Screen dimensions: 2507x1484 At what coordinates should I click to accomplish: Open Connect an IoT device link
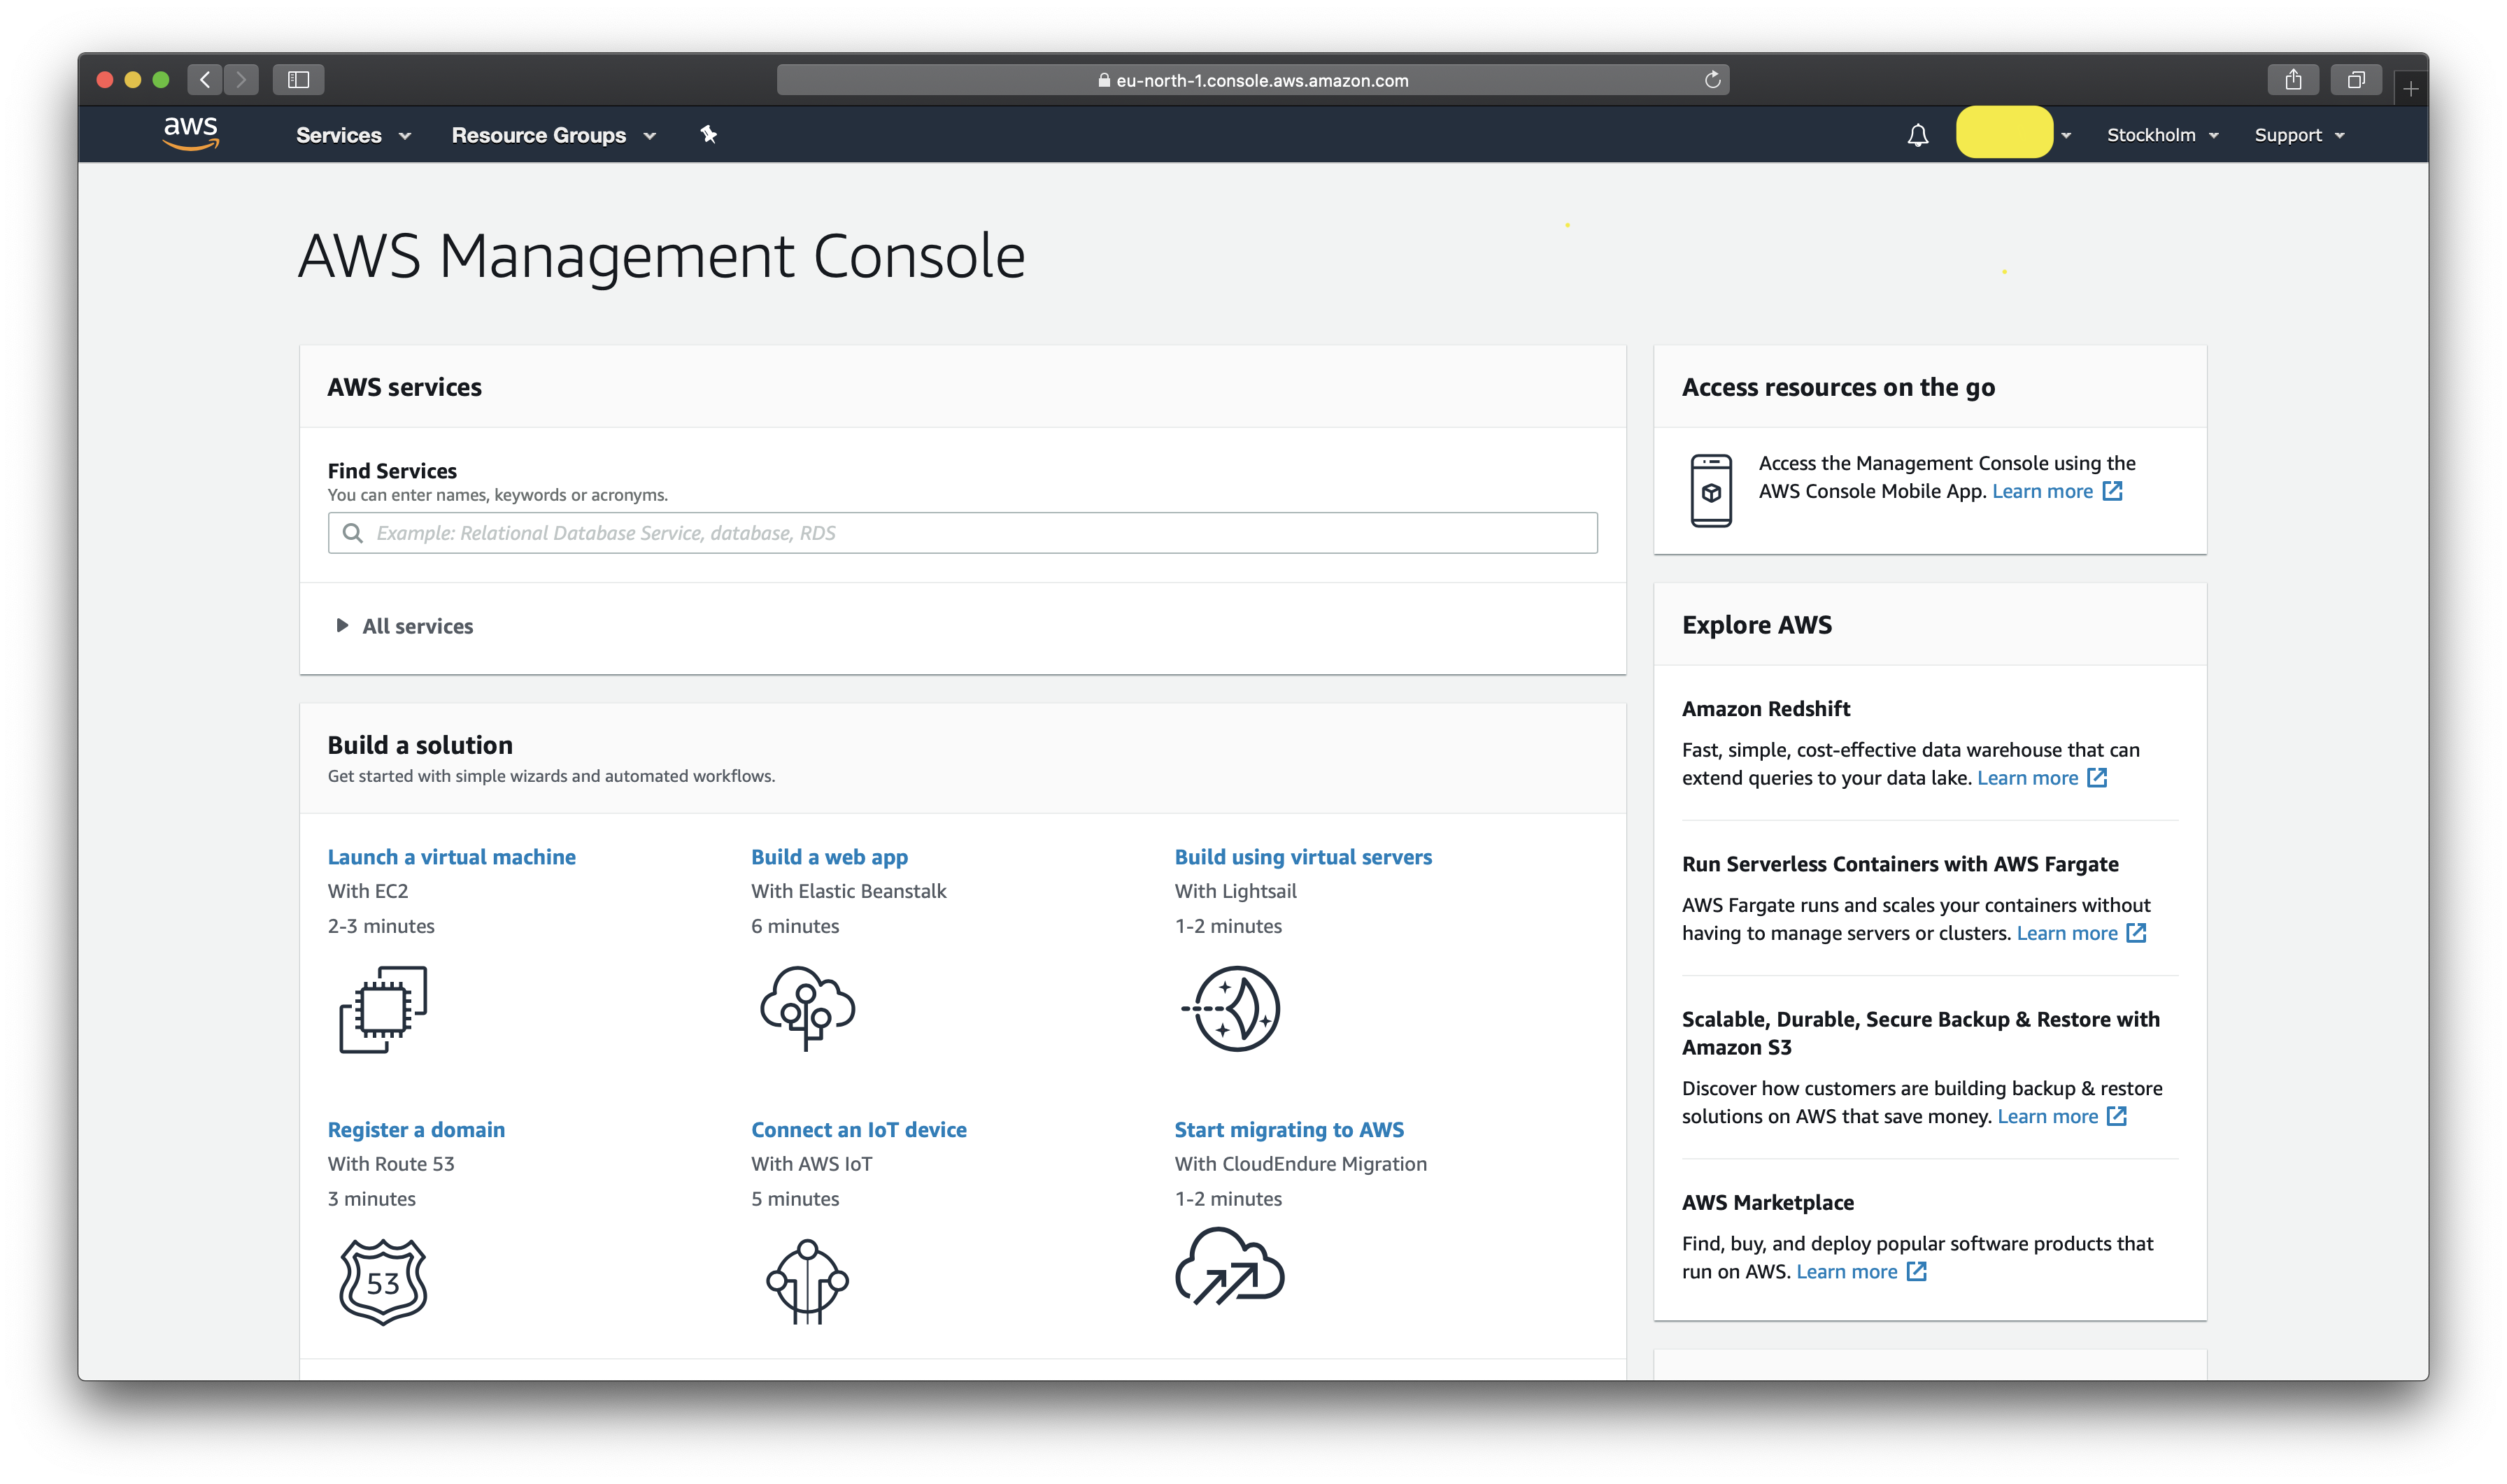[859, 1129]
